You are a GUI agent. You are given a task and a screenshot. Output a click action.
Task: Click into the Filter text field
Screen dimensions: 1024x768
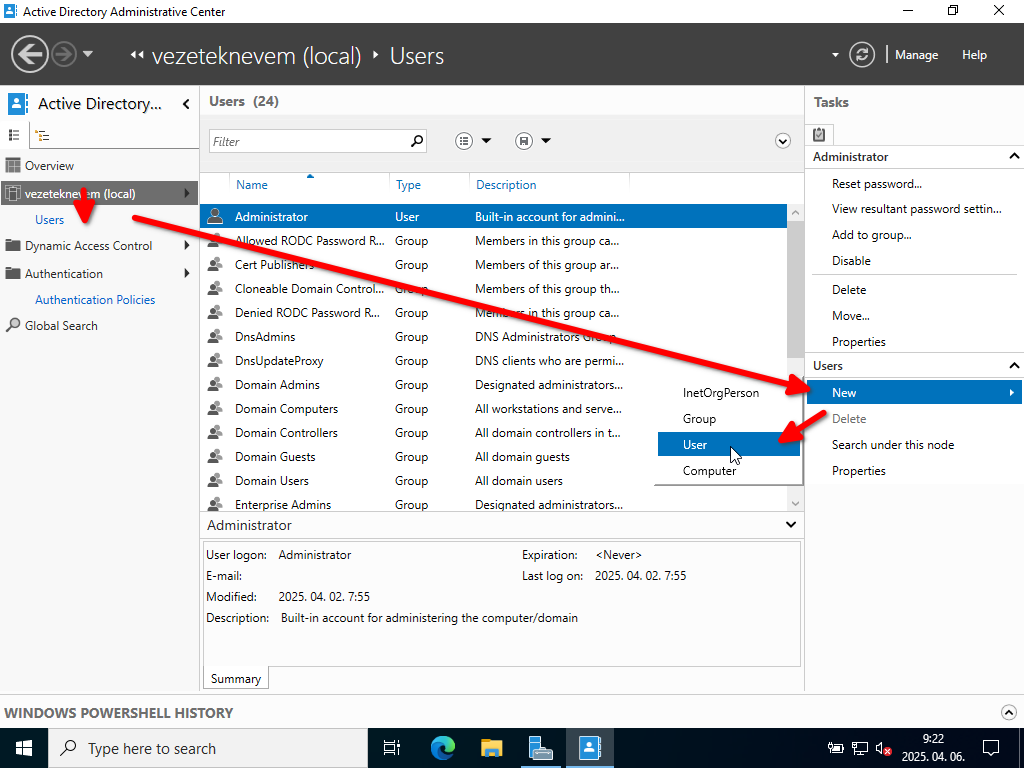(x=308, y=141)
